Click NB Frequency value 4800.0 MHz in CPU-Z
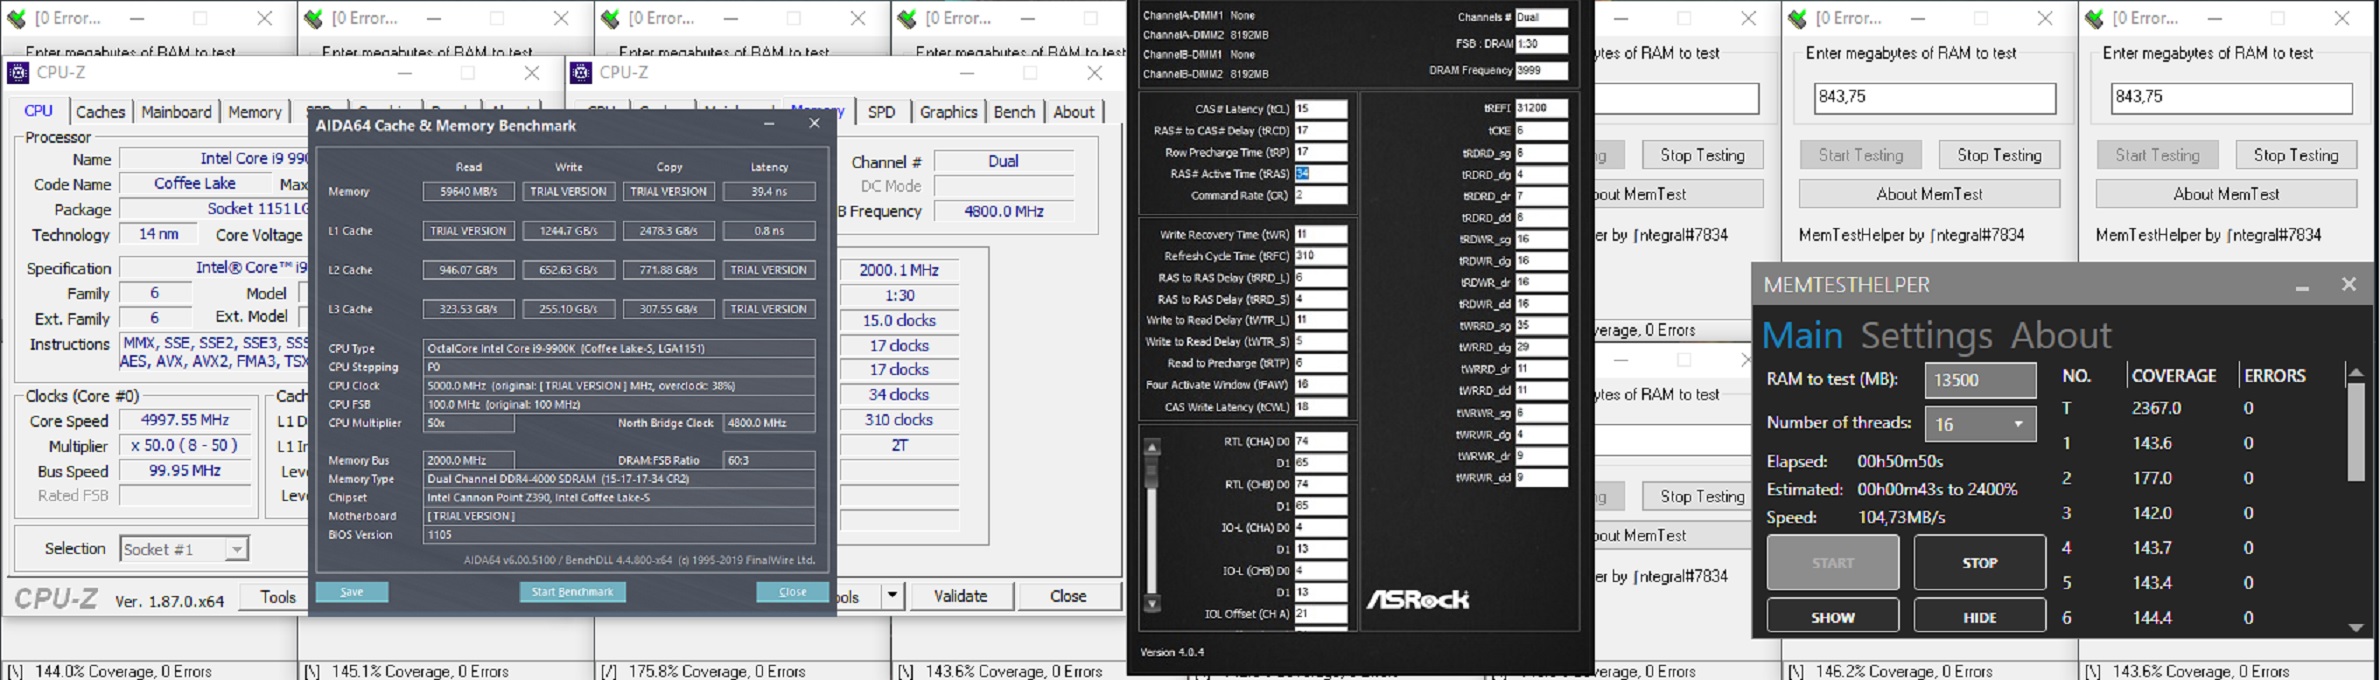 click(x=1003, y=211)
